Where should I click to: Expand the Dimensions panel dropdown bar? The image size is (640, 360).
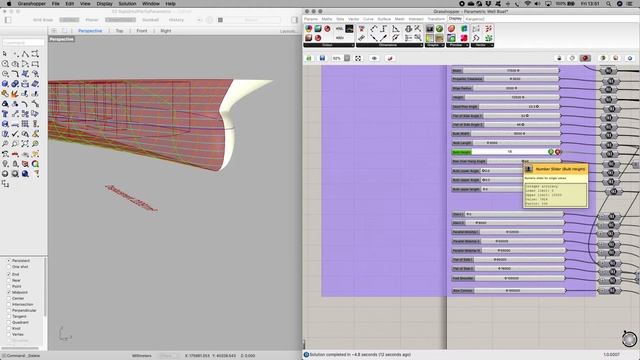point(389,45)
